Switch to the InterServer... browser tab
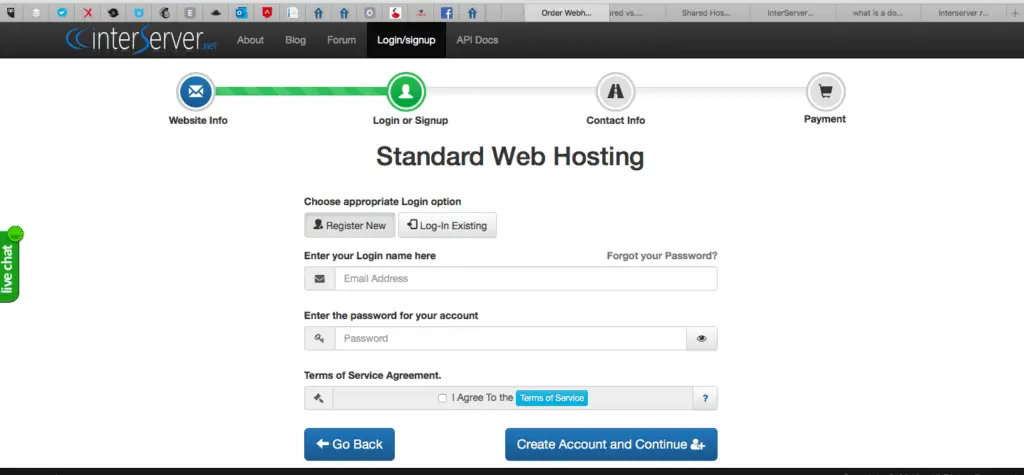 [x=791, y=12]
